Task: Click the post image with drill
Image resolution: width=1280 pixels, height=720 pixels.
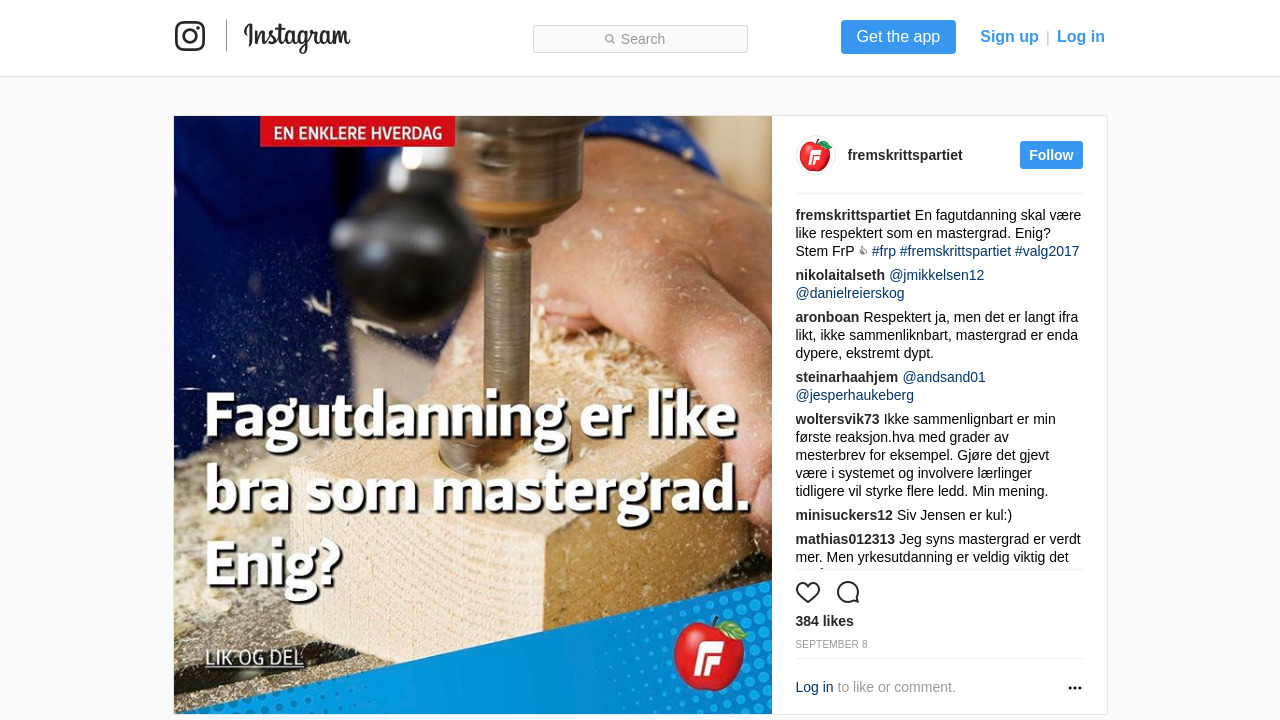Action: 473,415
